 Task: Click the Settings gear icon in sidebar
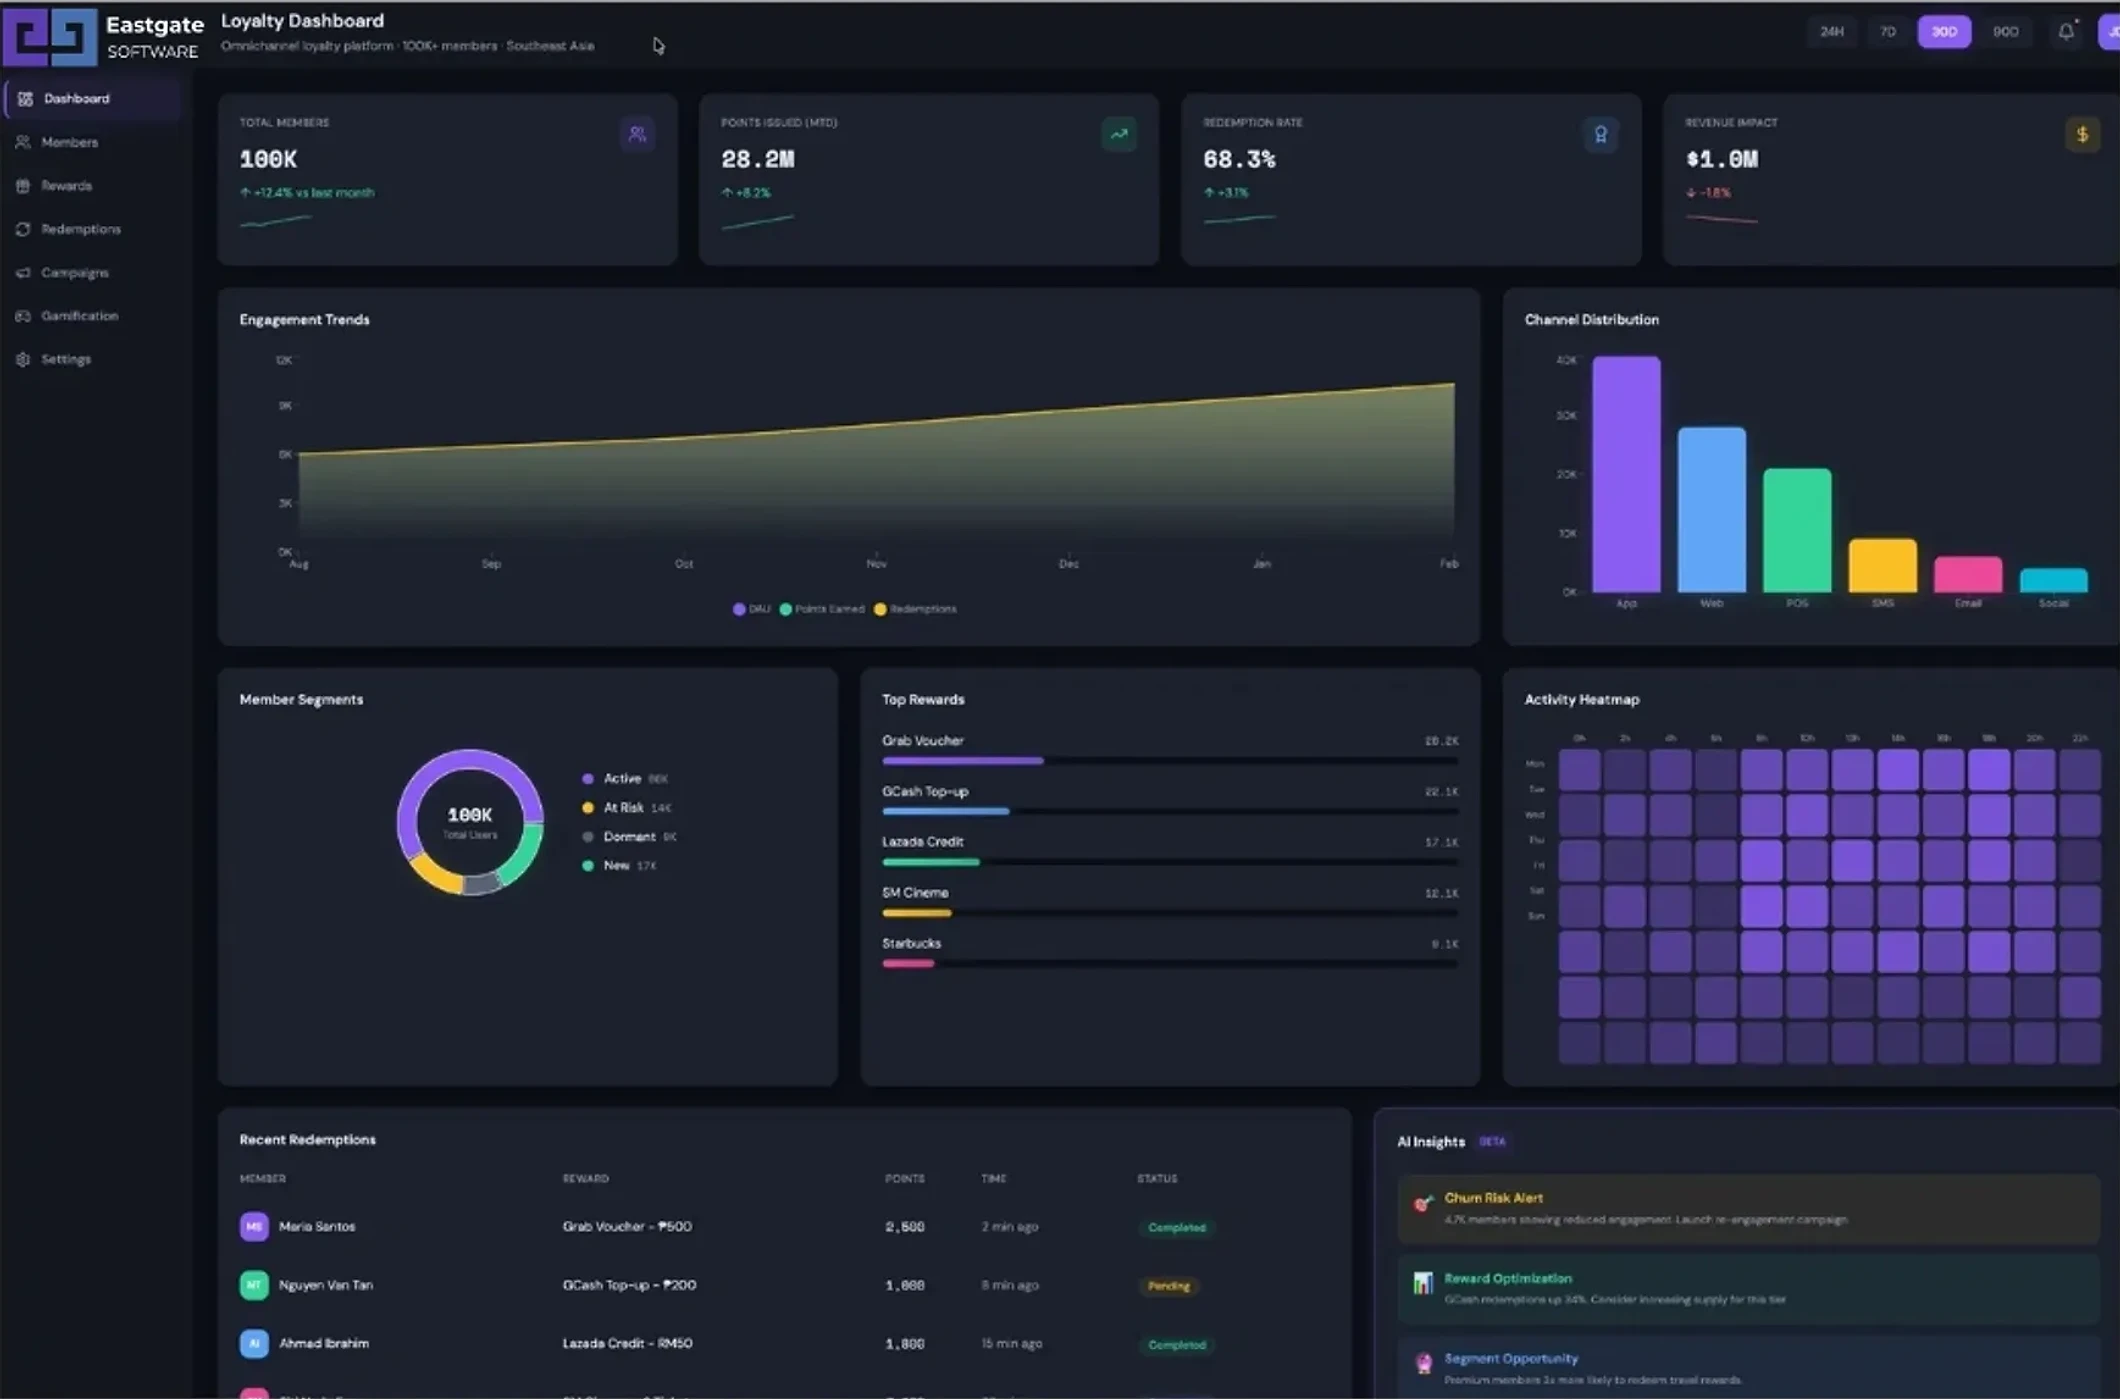(x=23, y=359)
